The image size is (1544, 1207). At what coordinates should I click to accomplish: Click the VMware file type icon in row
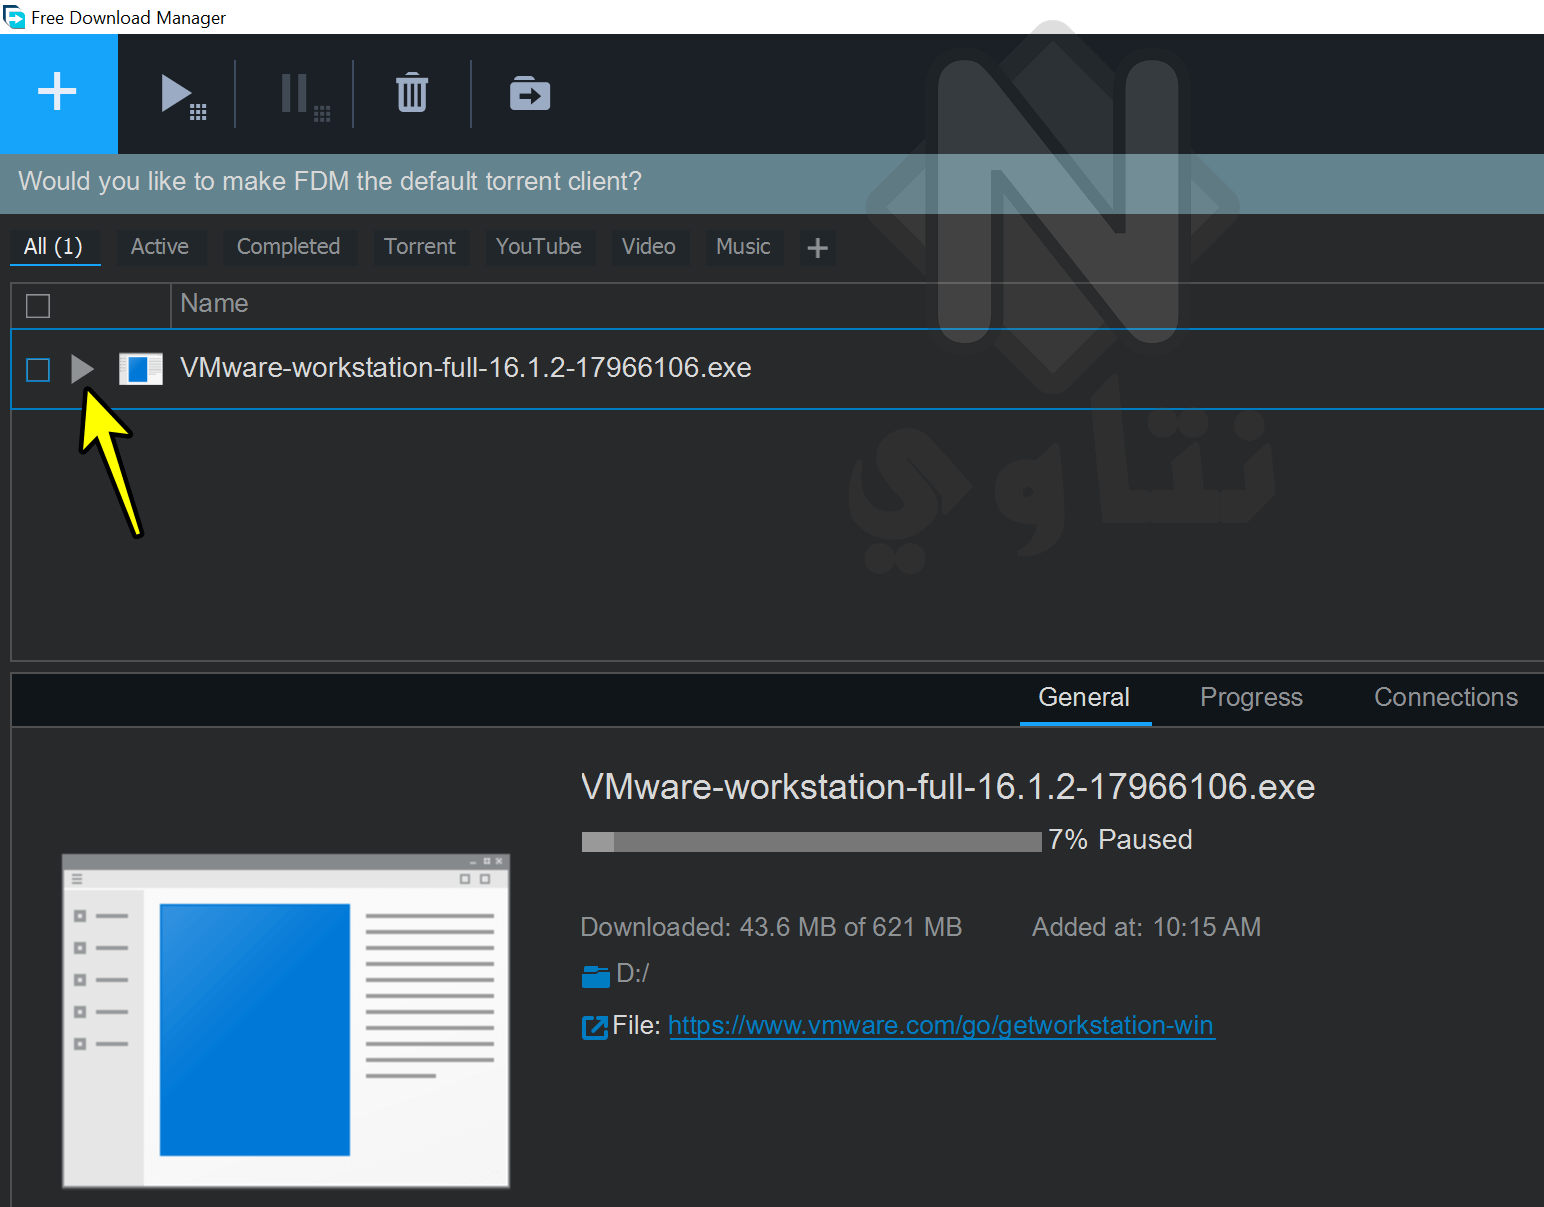point(141,369)
